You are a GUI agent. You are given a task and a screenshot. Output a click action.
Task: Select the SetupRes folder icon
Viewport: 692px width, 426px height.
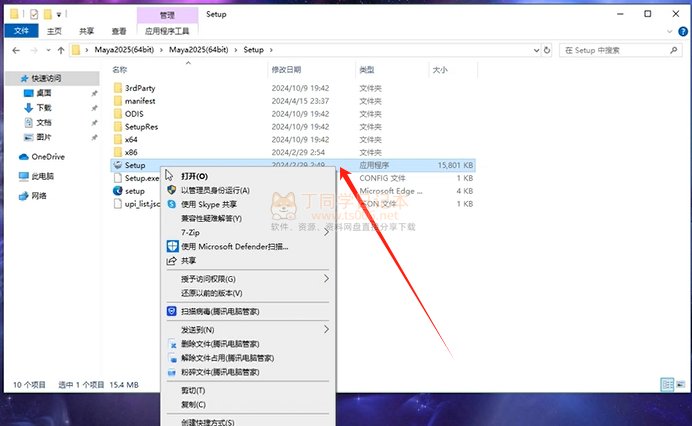[x=117, y=126]
